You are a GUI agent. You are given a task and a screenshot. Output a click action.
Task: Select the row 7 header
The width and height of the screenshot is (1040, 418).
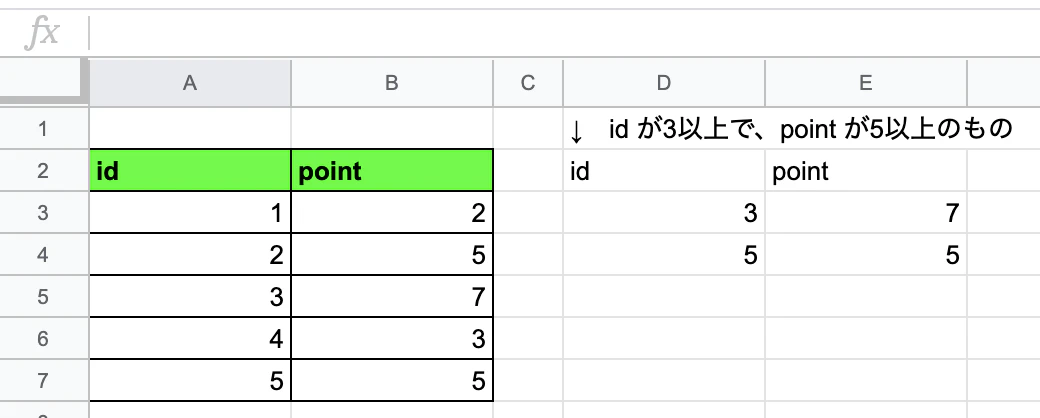[x=44, y=381]
